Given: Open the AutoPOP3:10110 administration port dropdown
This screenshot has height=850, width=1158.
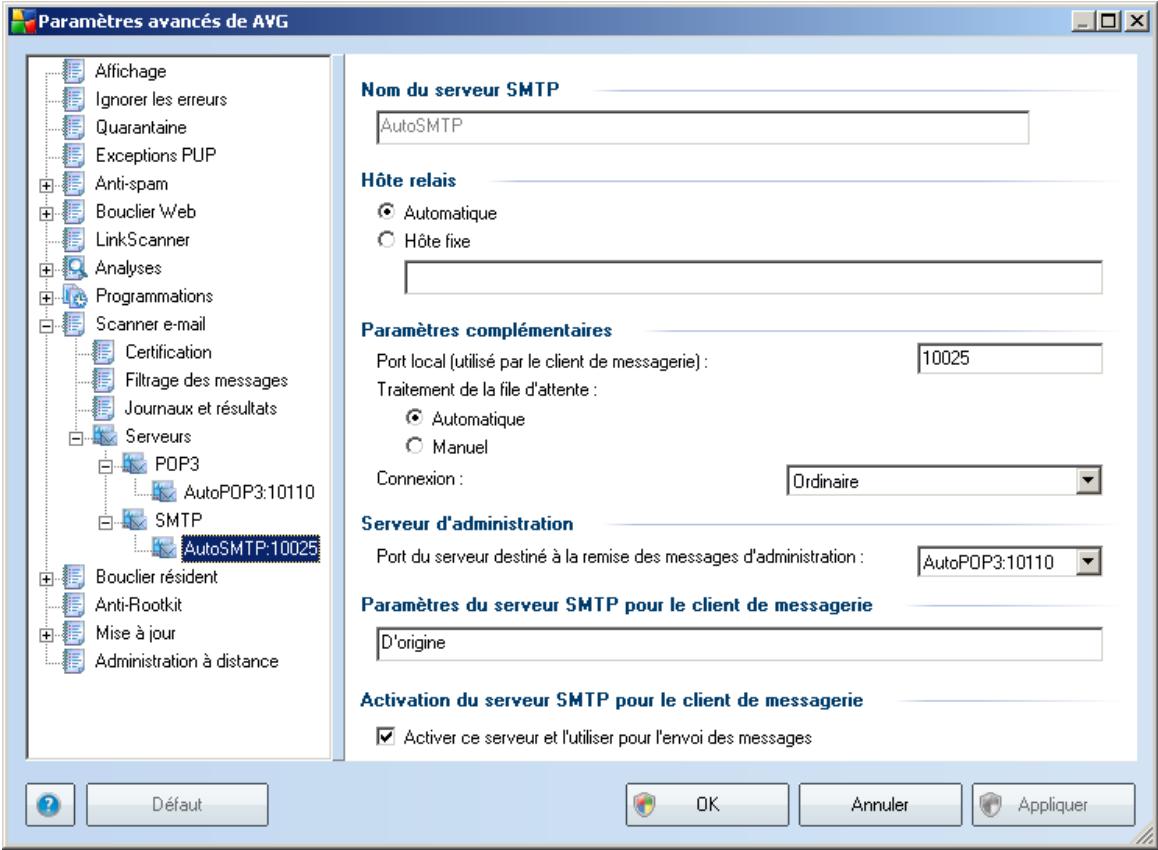Looking at the screenshot, I should click(x=1087, y=562).
